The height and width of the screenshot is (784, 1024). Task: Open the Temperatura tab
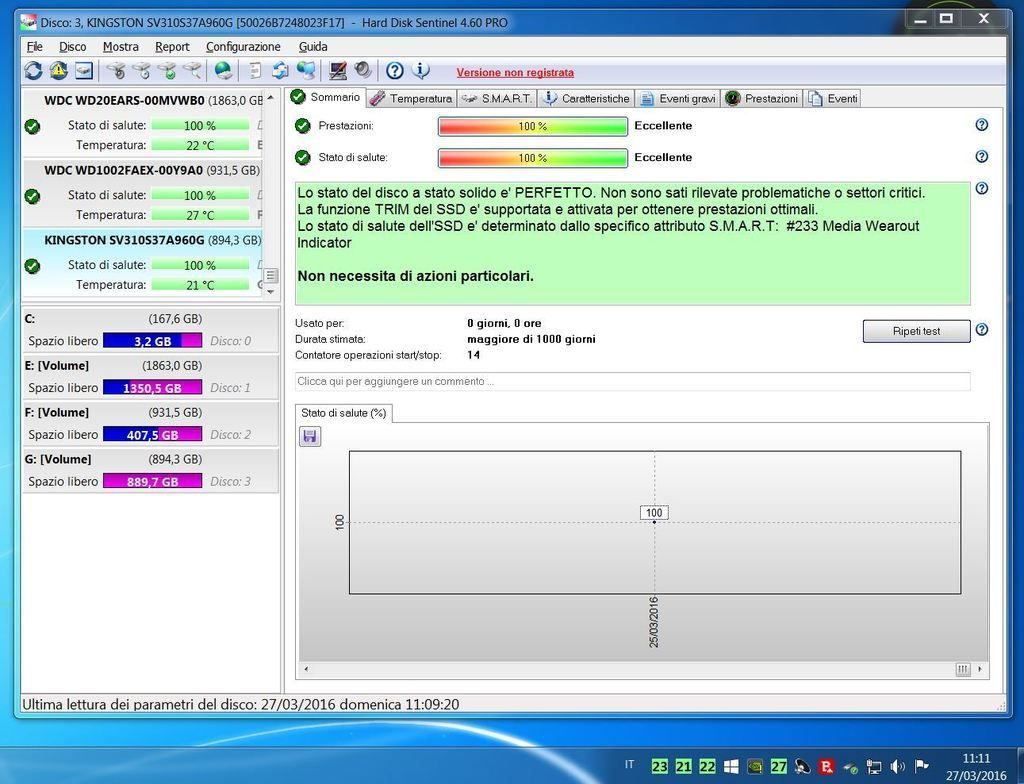411,98
